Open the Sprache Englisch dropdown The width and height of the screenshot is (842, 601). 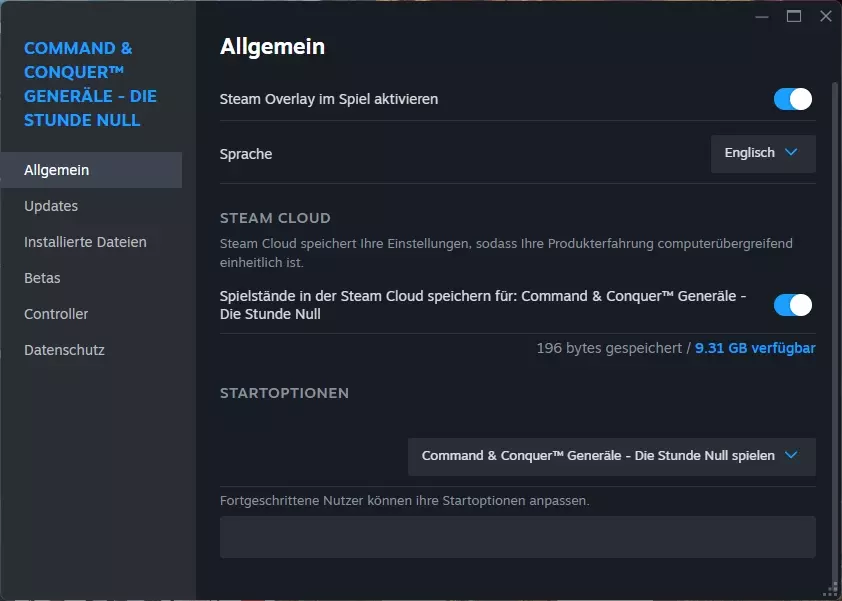763,154
